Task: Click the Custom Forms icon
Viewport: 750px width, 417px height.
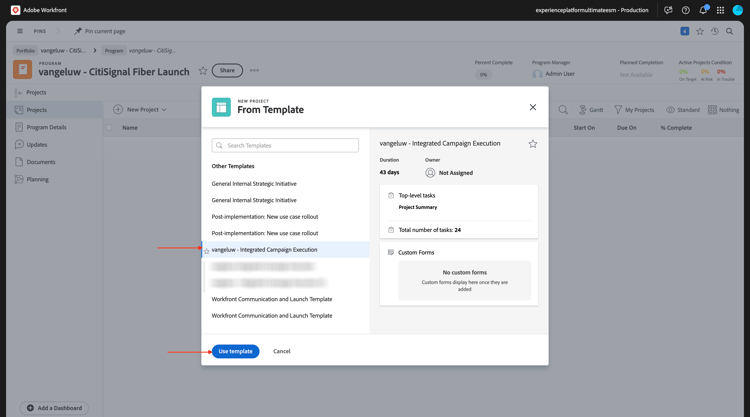Action: (x=391, y=252)
